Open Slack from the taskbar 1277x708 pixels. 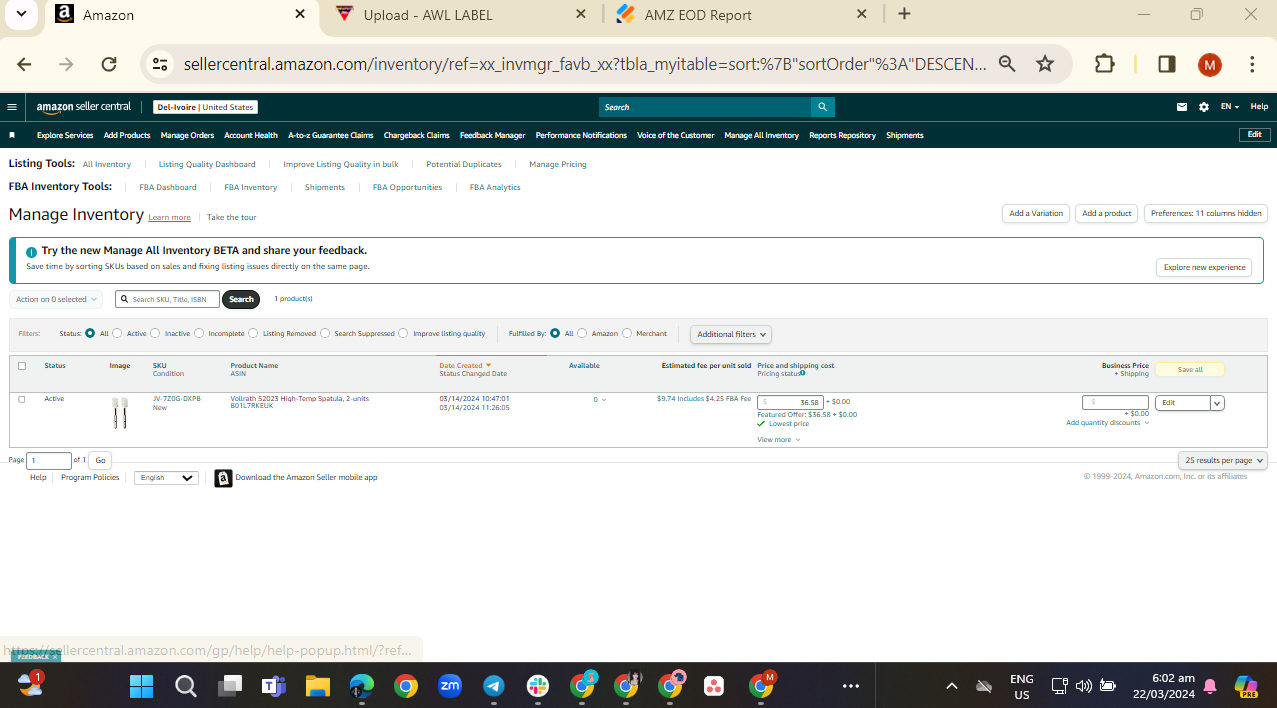click(538, 686)
